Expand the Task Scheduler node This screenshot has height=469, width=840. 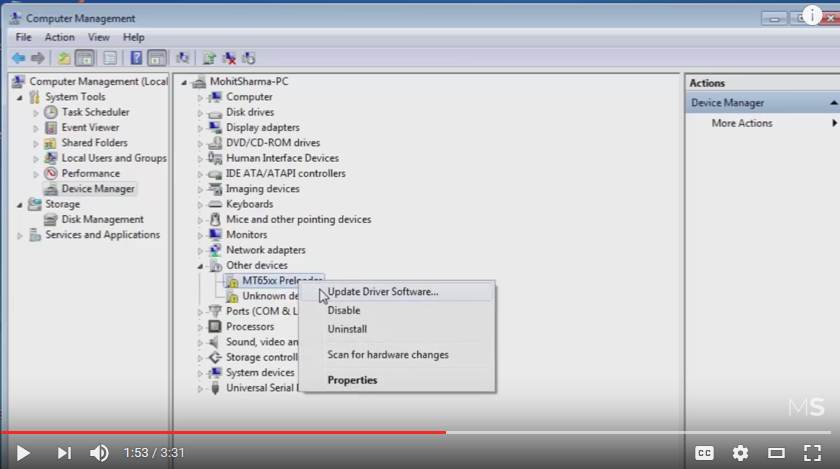pos(36,113)
